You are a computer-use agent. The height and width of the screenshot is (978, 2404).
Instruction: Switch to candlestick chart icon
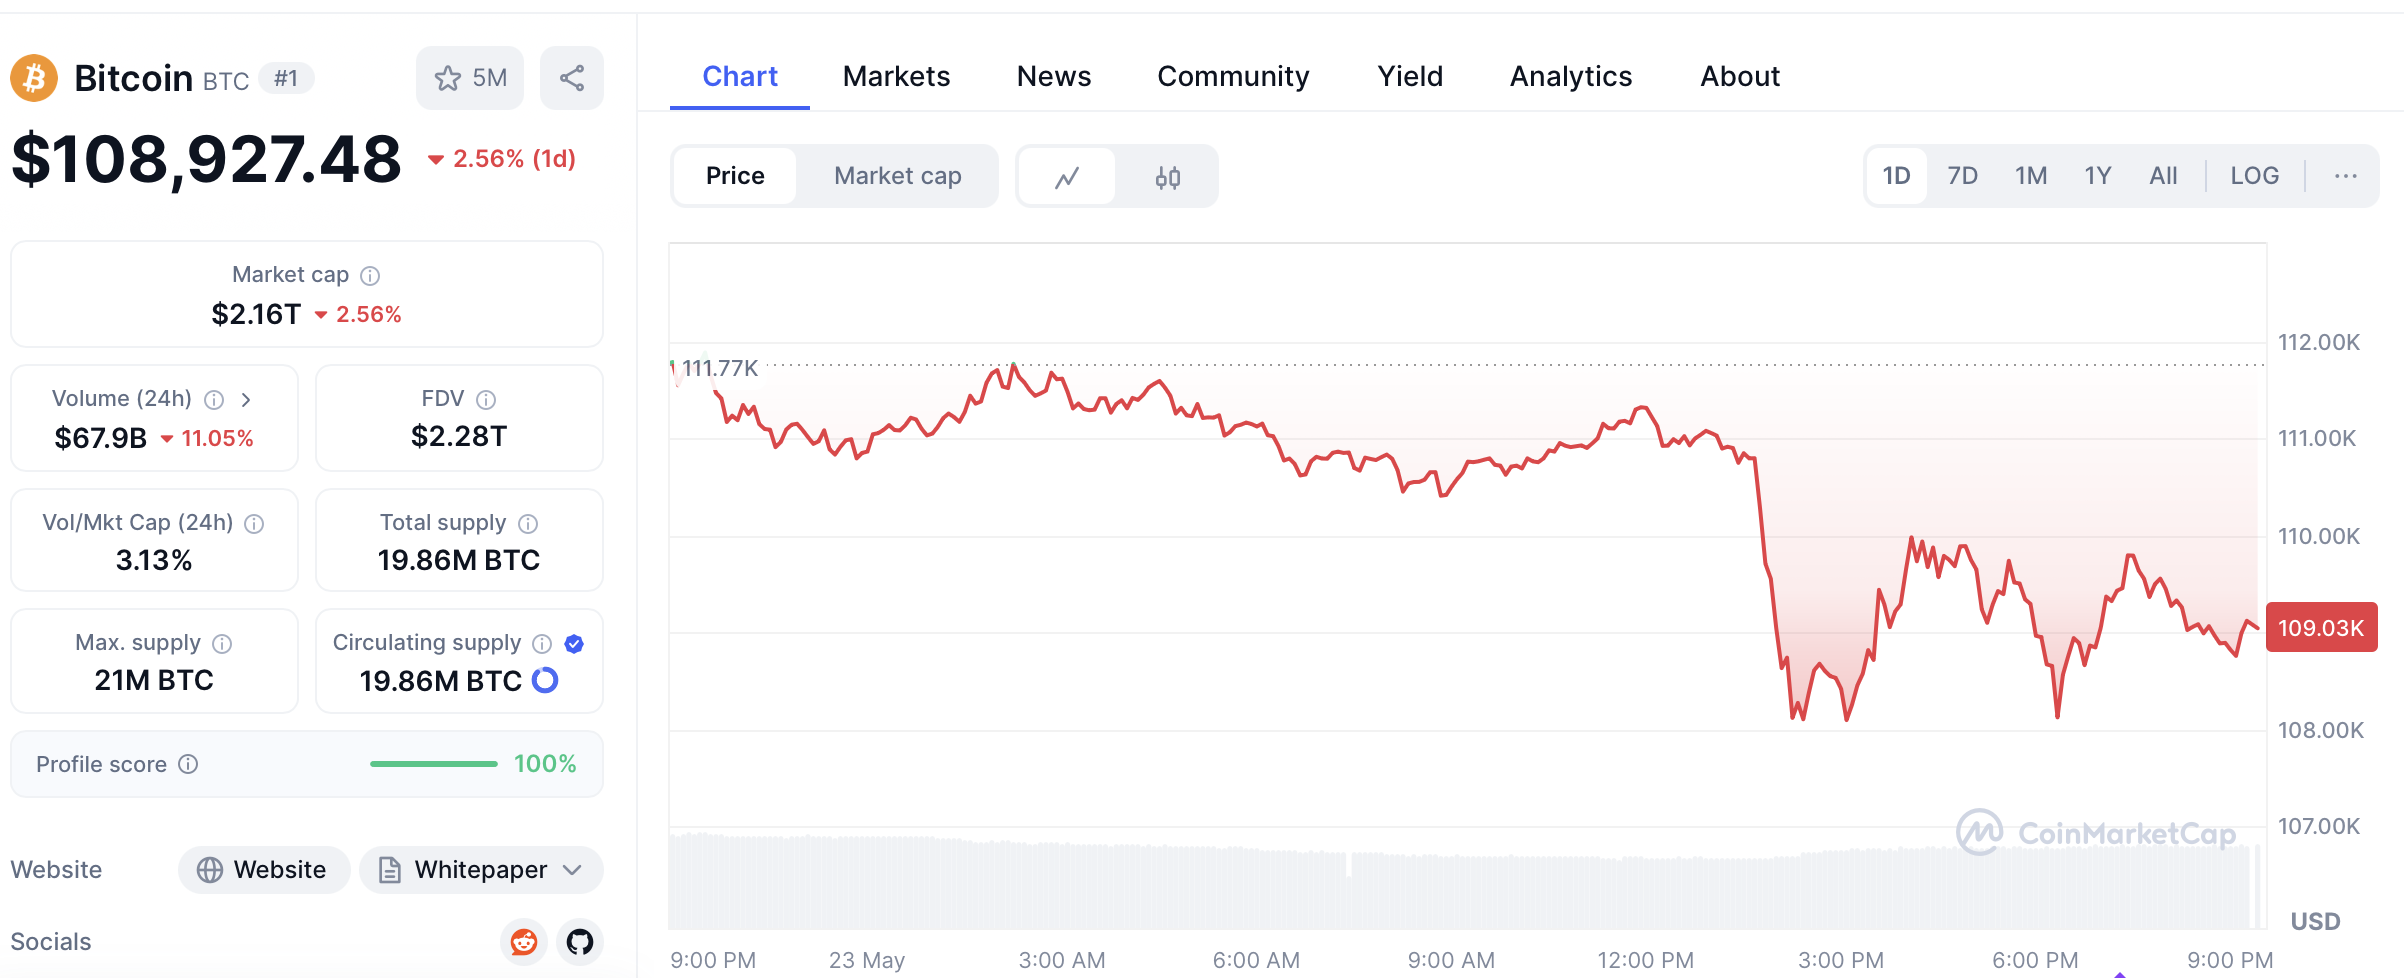tap(1167, 177)
